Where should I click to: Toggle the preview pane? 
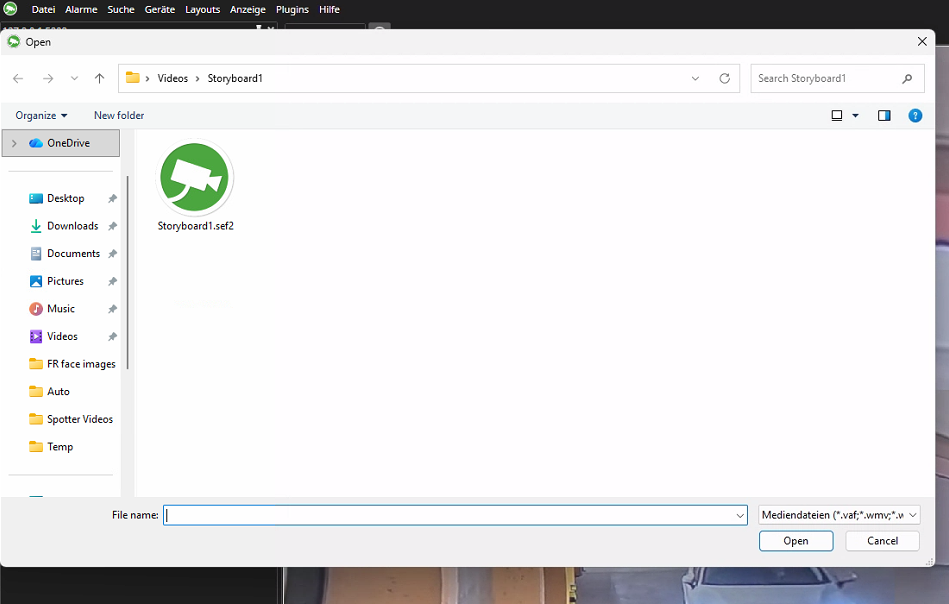pos(884,116)
